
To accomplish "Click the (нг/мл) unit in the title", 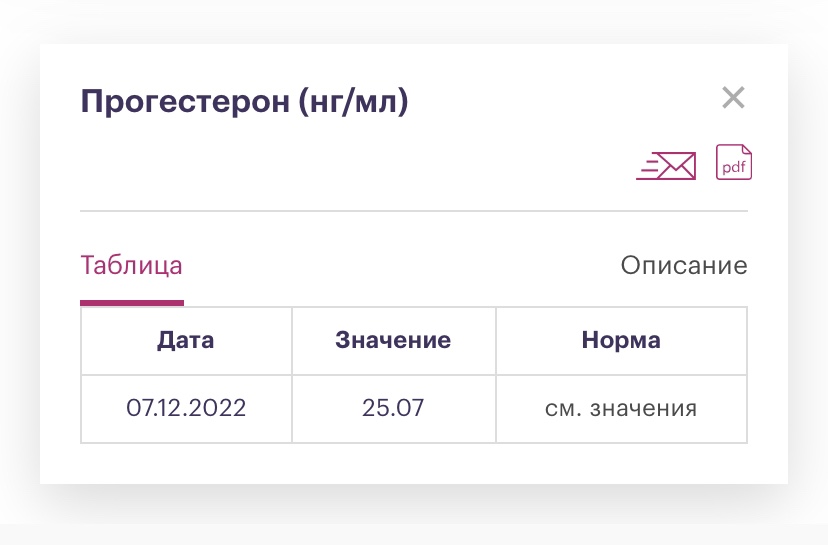I will [x=353, y=102].
